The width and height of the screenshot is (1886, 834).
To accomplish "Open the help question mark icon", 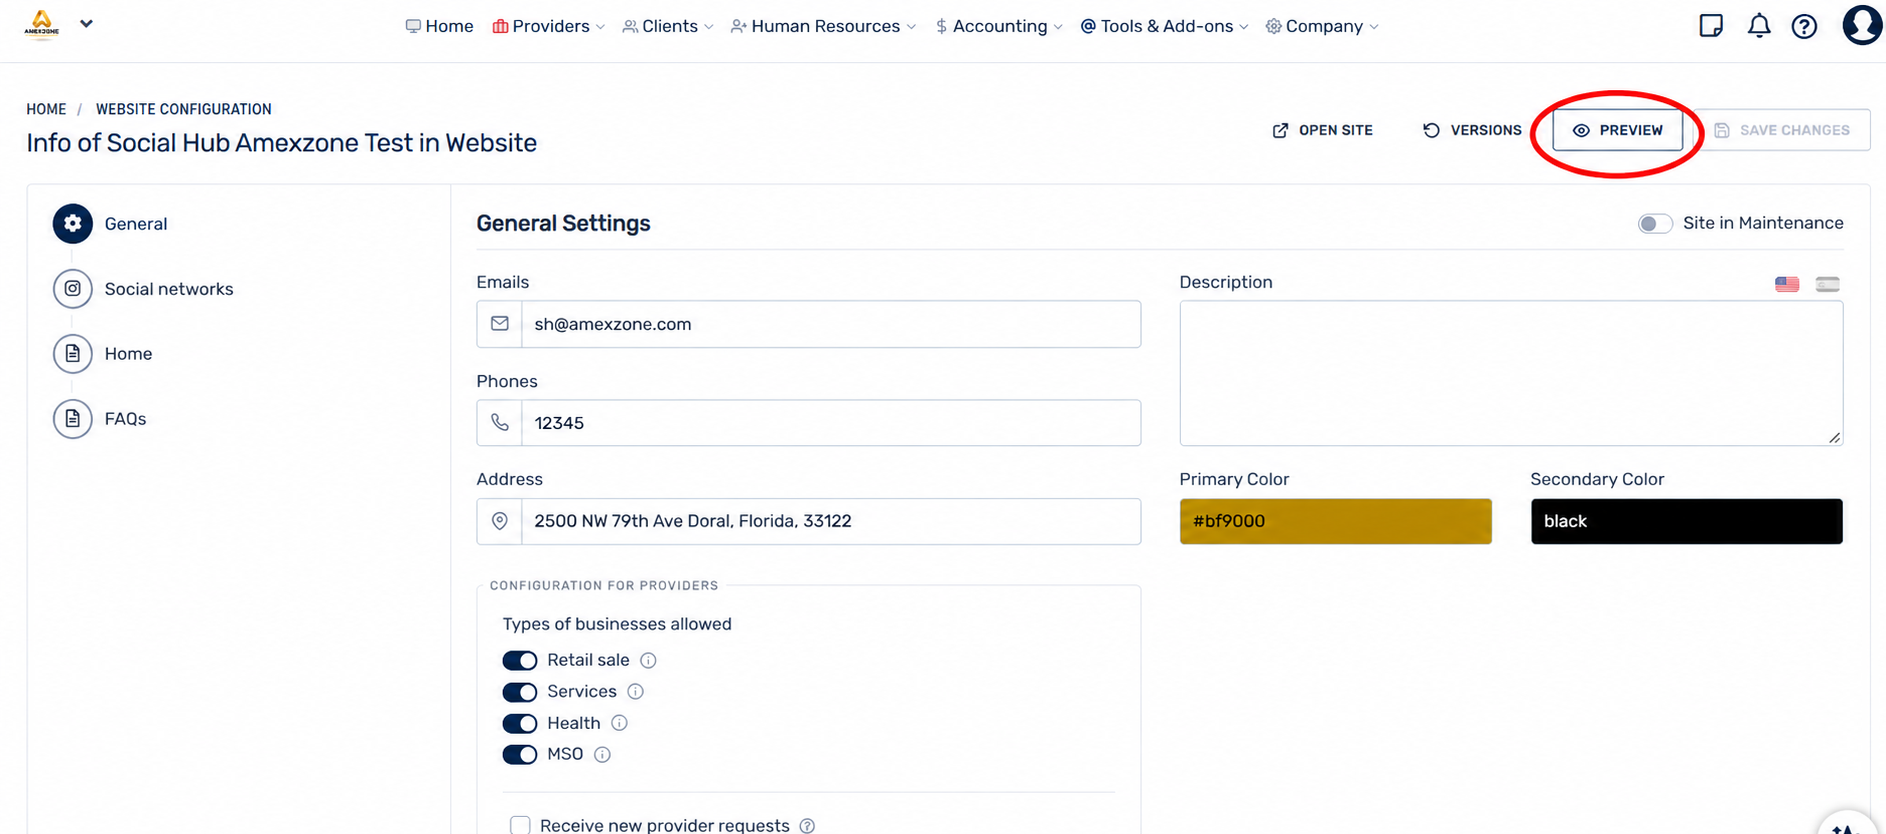I will (1804, 26).
